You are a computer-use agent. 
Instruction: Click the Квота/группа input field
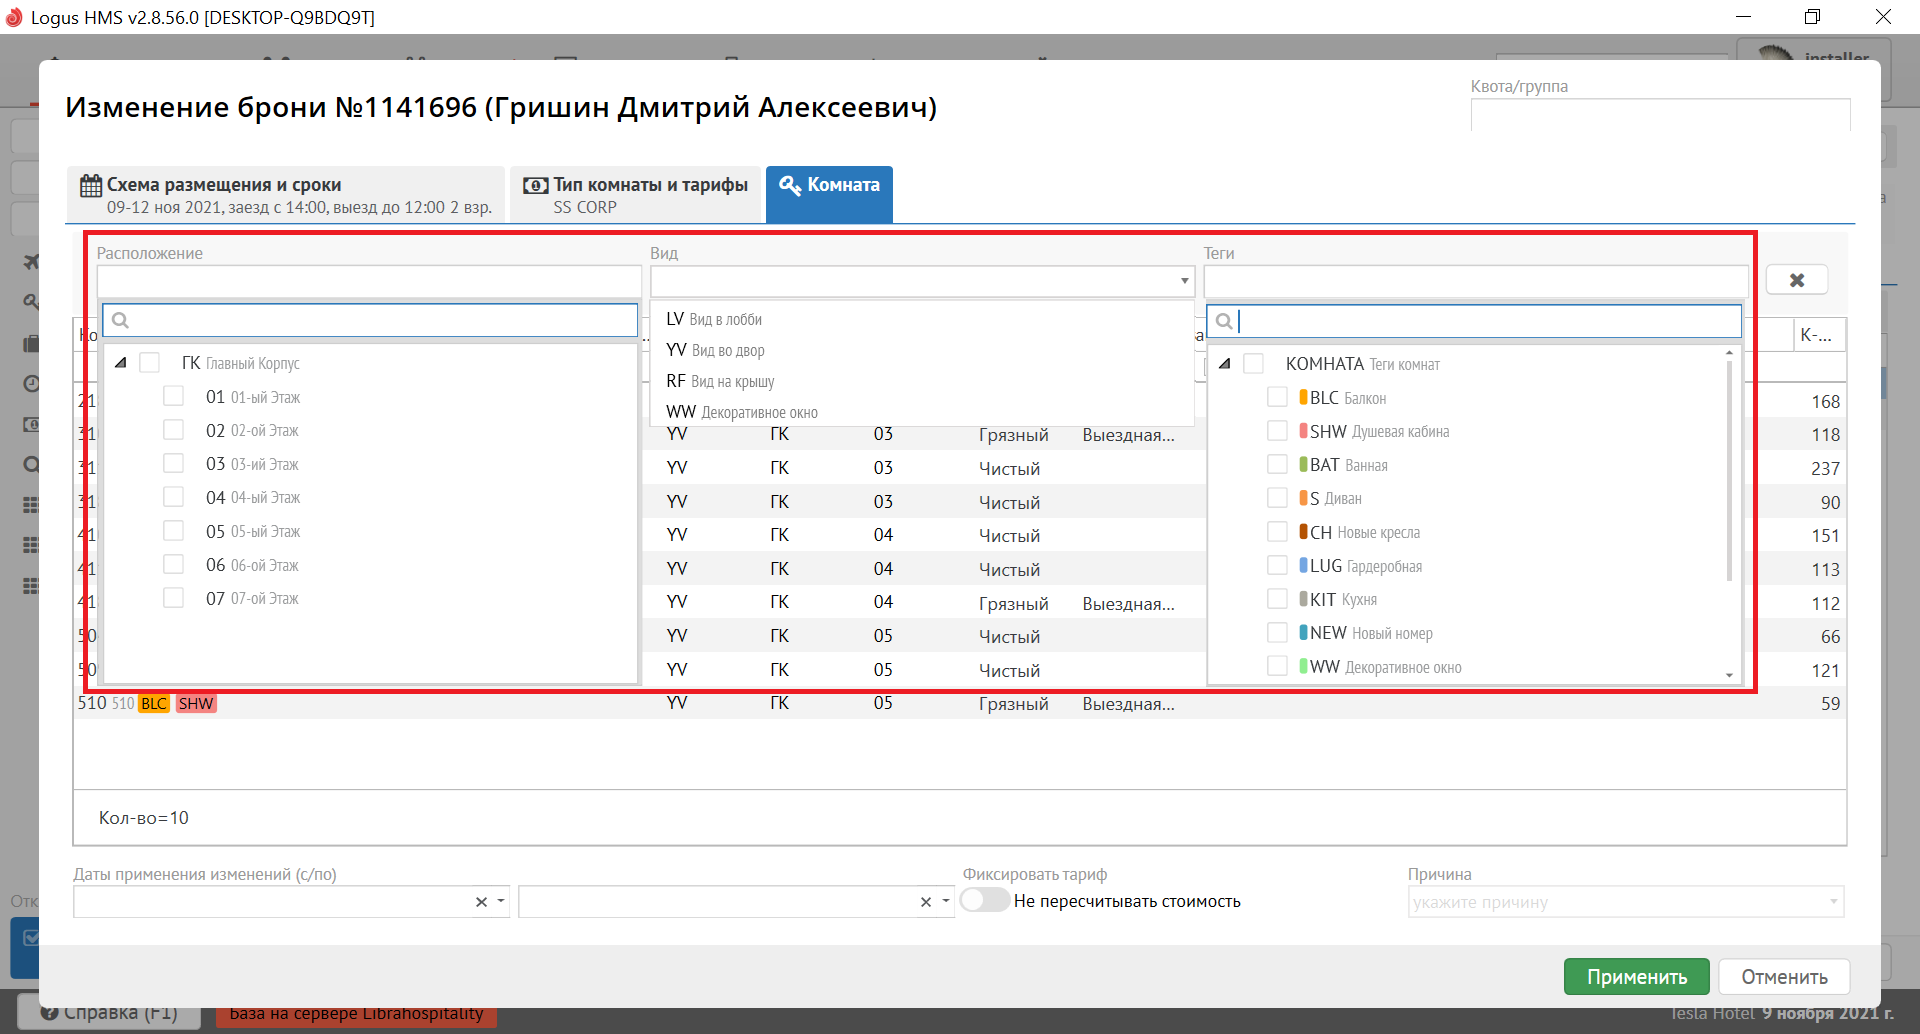pos(1660,115)
